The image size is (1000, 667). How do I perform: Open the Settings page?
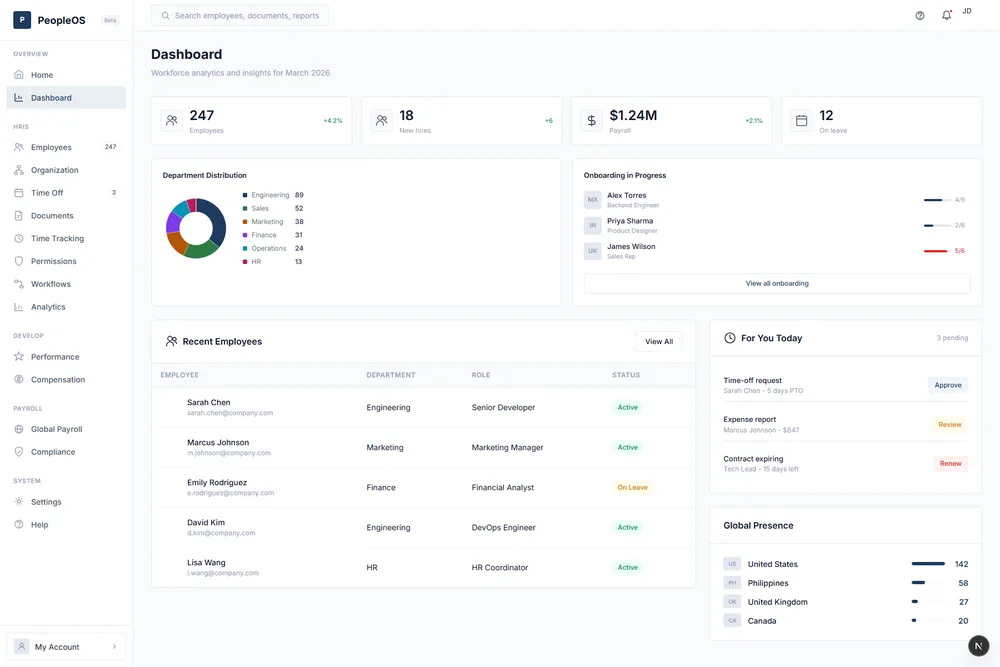(x=66, y=502)
